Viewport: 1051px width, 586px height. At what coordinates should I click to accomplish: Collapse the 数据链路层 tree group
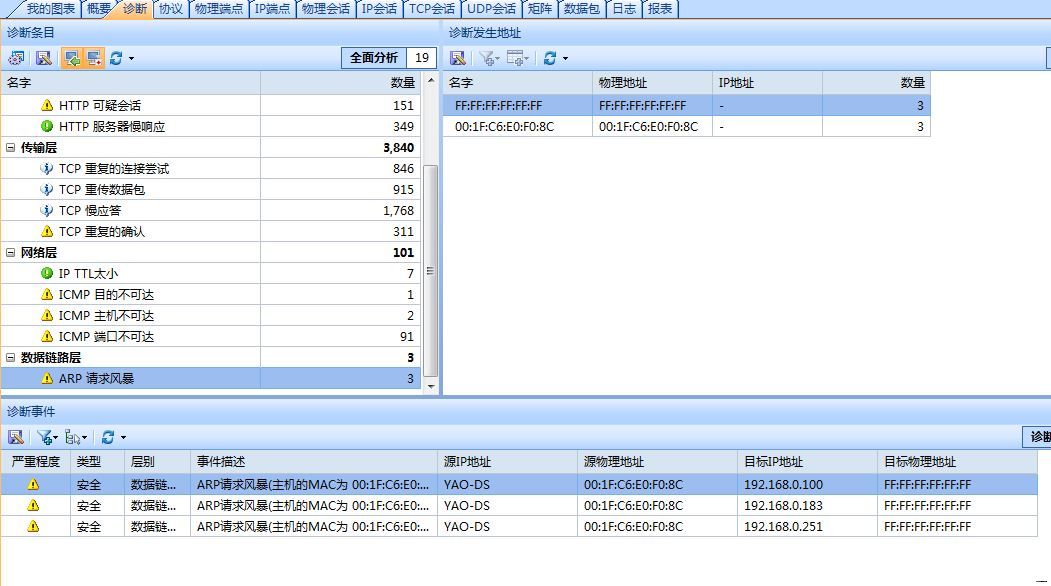(x=11, y=358)
